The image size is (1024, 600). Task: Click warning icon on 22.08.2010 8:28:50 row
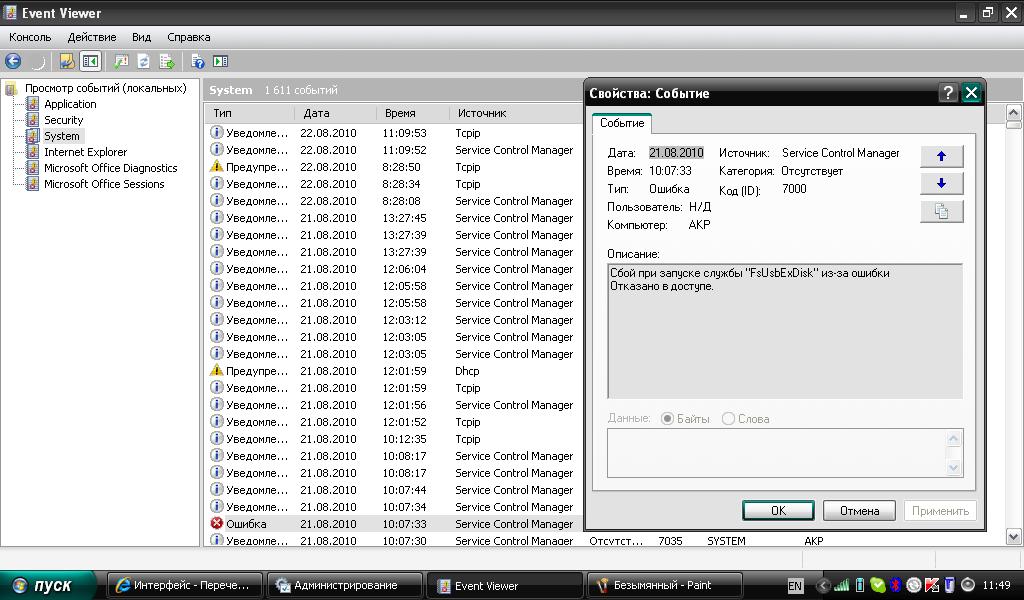click(x=217, y=166)
